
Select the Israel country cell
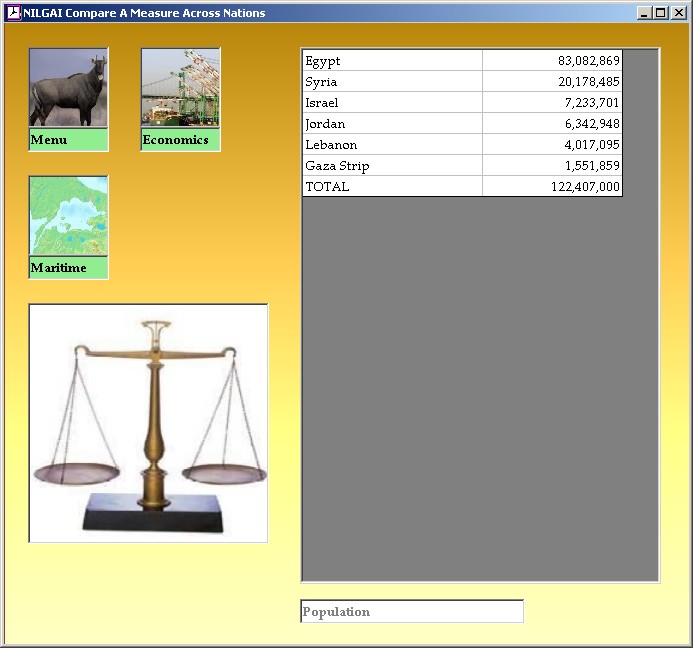pos(392,103)
